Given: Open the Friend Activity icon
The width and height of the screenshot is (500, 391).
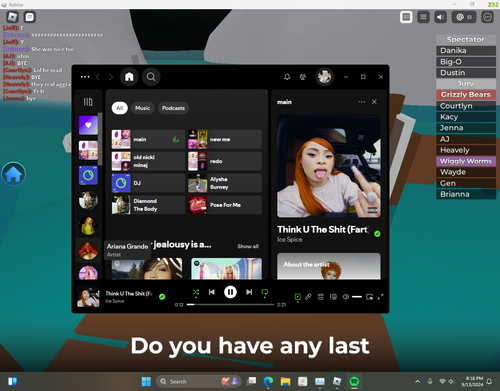Looking at the screenshot, I should (x=303, y=77).
